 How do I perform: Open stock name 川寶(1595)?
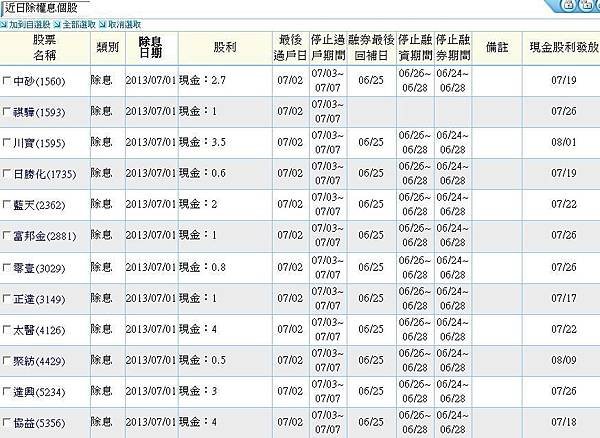click(x=39, y=143)
